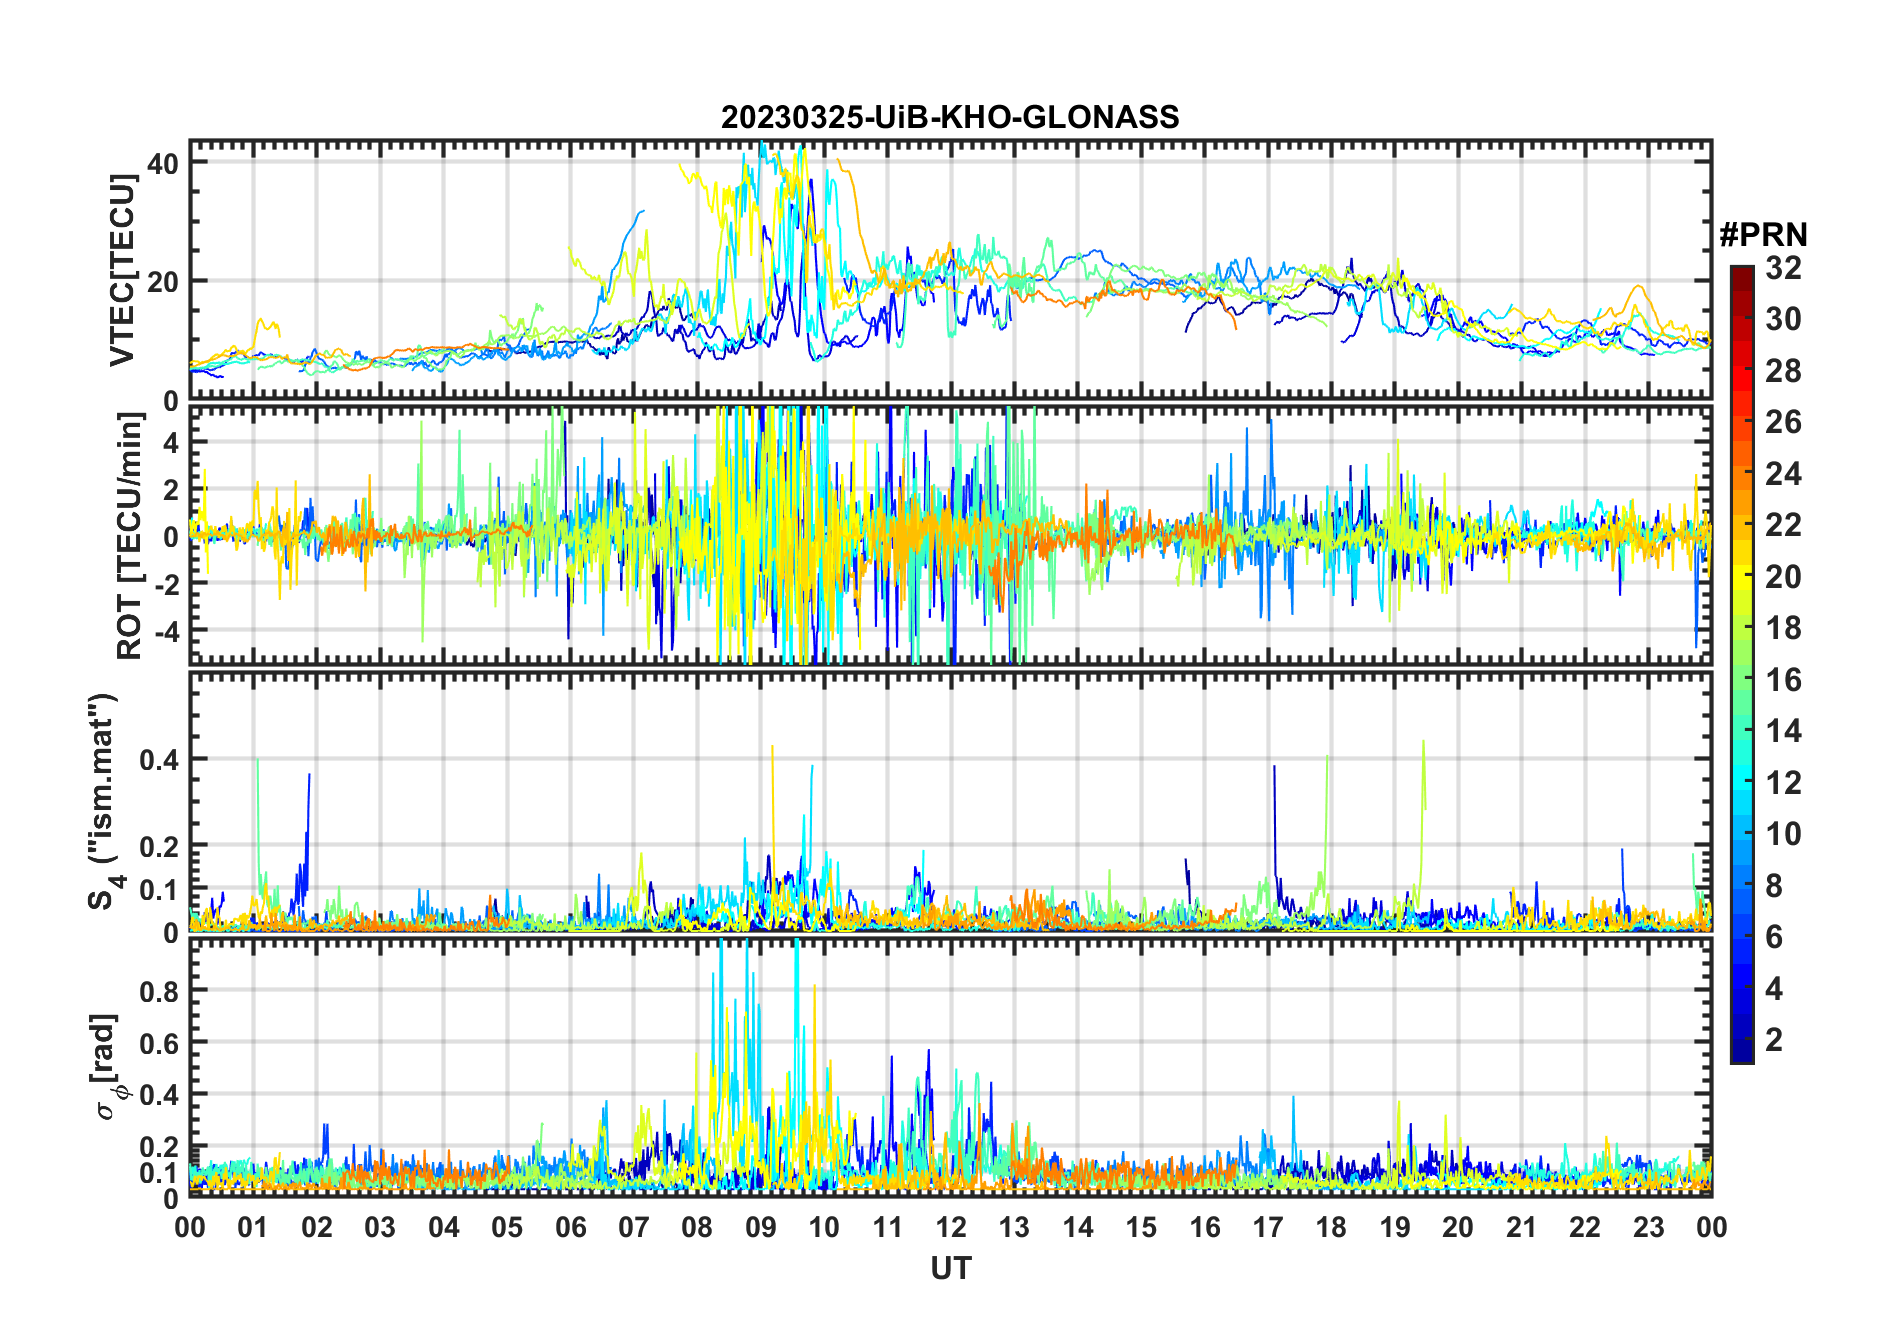Image resolution: width=1902 pixels, height=1330 pixels.
Task: Click the colorbar tick label 2
Action: 1774,1040
